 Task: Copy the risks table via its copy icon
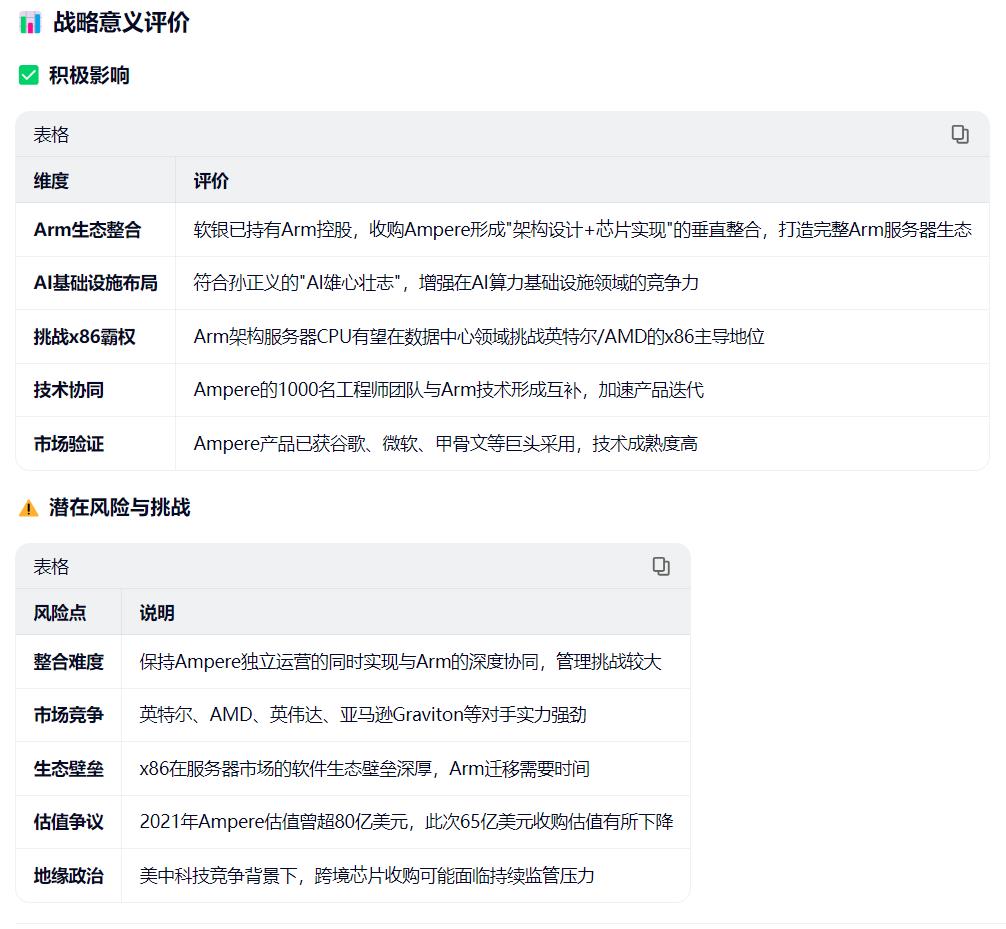click(661, 566)
